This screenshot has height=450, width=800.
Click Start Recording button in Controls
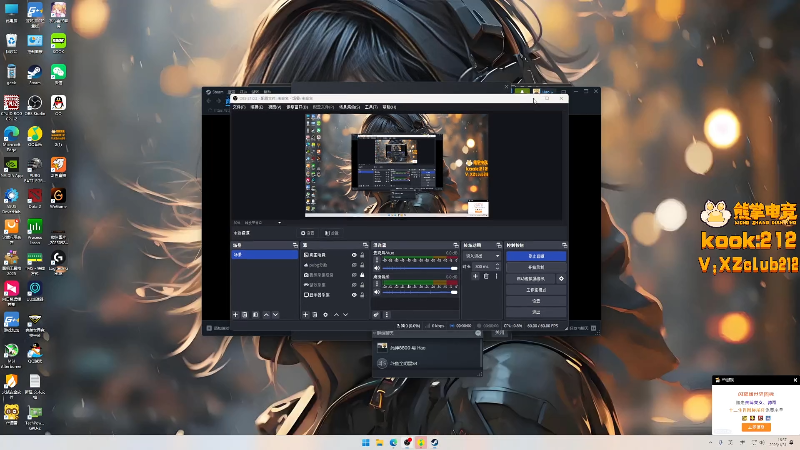536,267
